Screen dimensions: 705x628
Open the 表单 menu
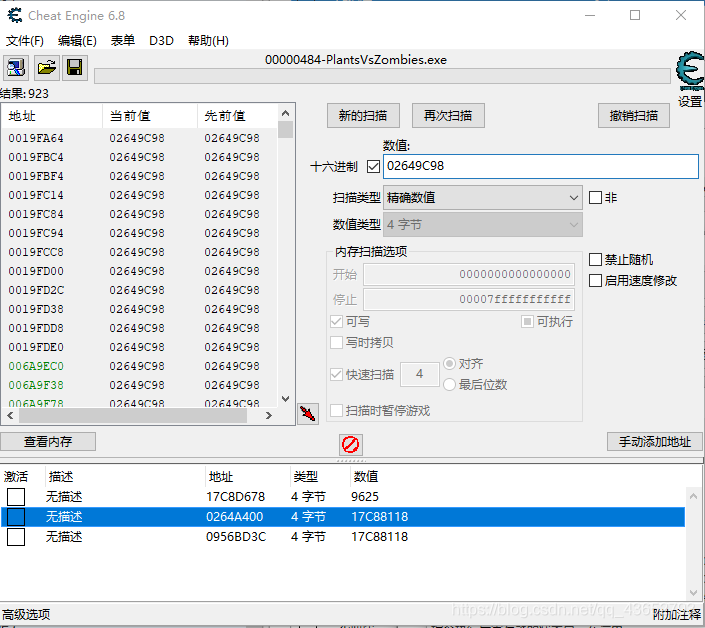[123, 41]
